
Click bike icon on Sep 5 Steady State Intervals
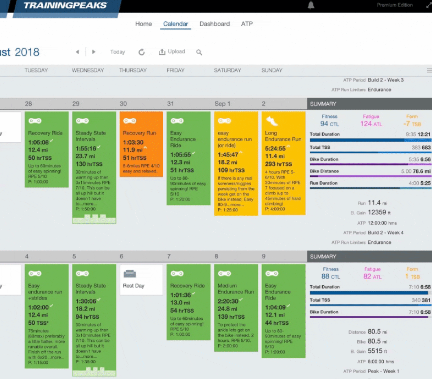click(82, 273)
